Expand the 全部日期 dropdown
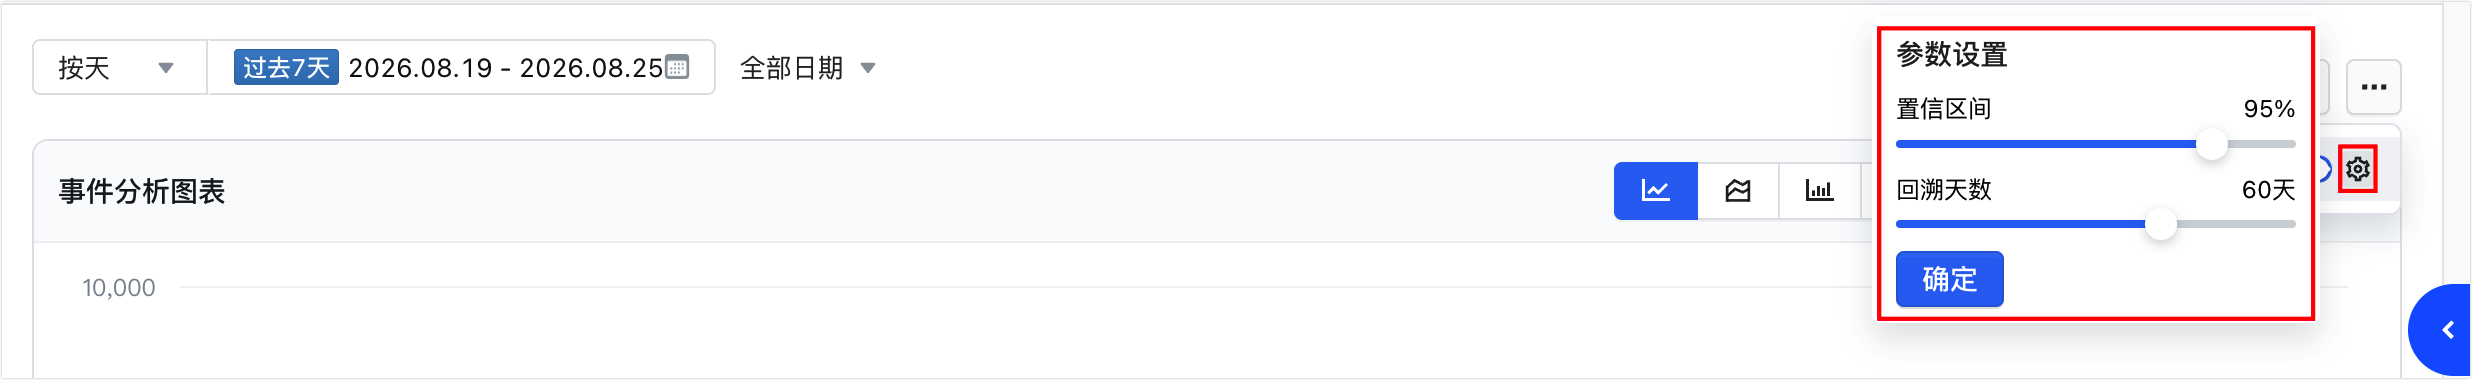2472x380 pixels. tap(808, 68)
